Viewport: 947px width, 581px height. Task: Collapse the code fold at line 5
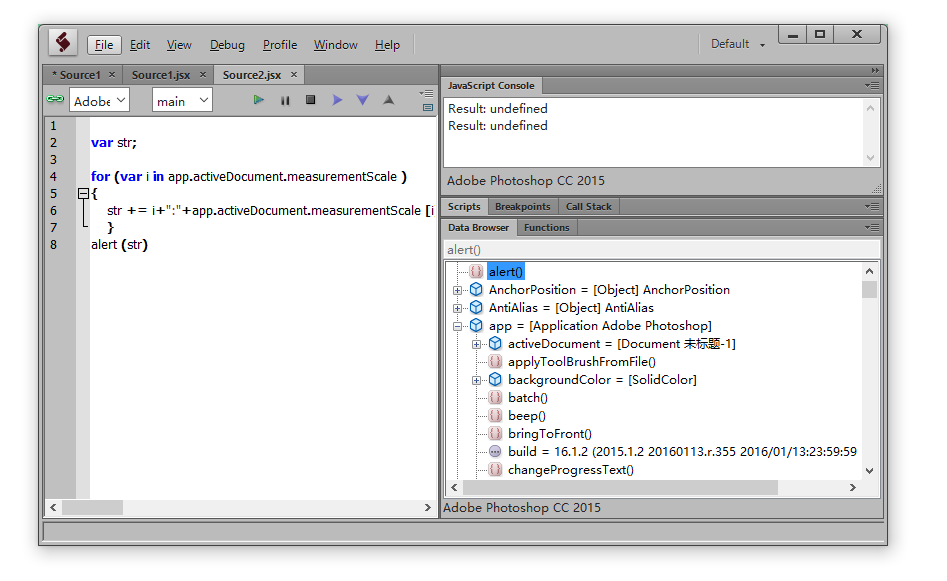(x=83, y=193)
